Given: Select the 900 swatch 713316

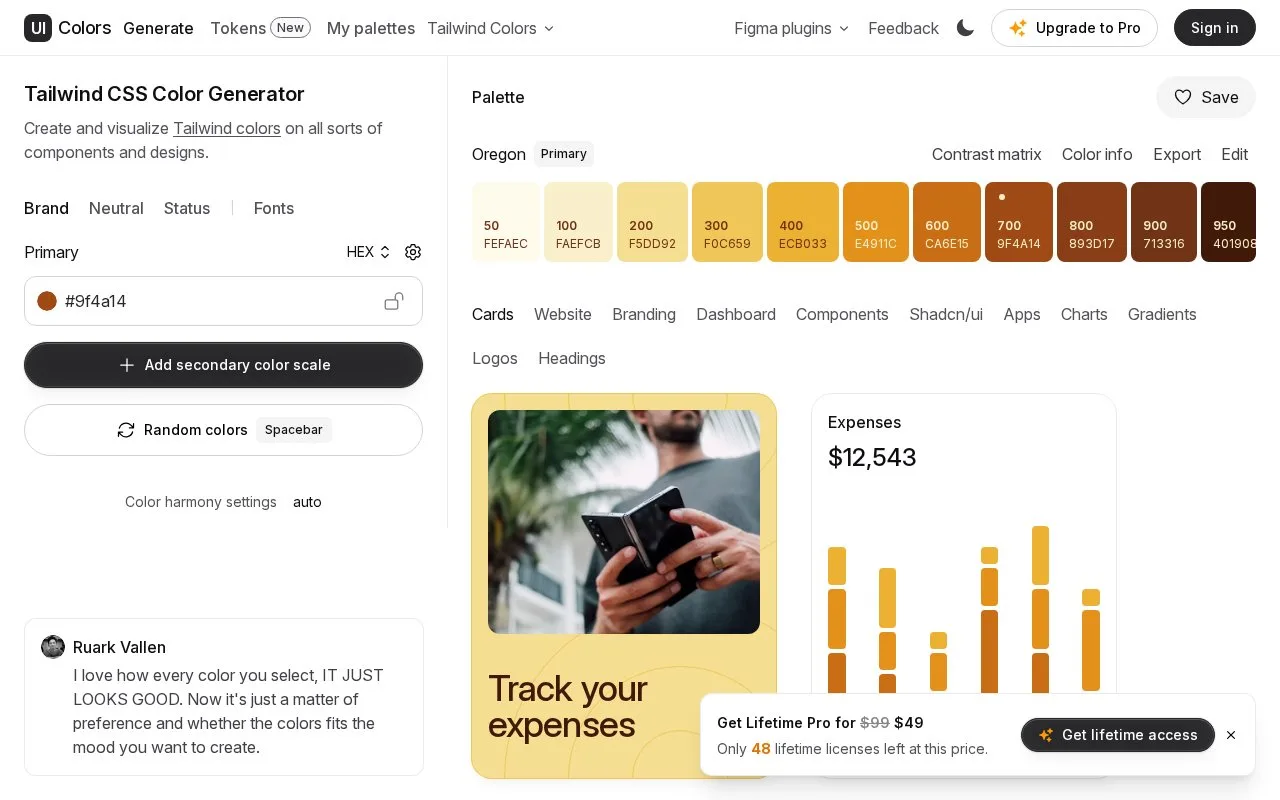Looking at the screenshot, I should click(1164, 222).
